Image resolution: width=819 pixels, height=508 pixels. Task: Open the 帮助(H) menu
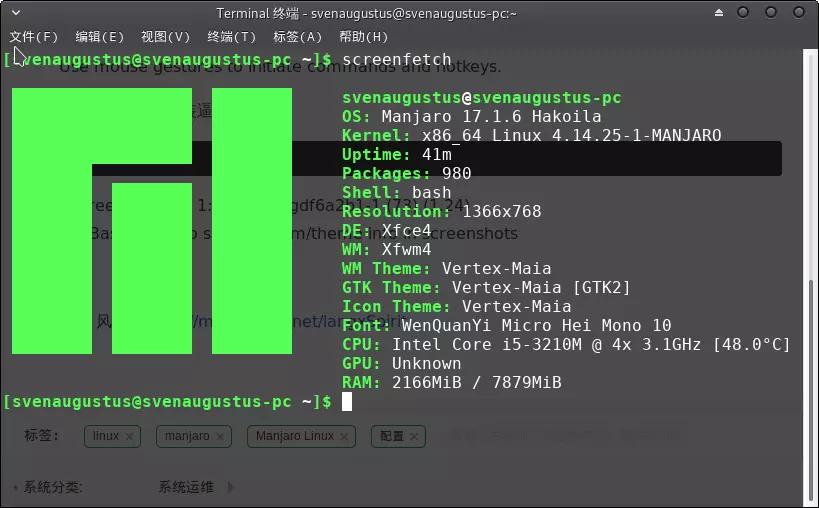pos(363,37)
